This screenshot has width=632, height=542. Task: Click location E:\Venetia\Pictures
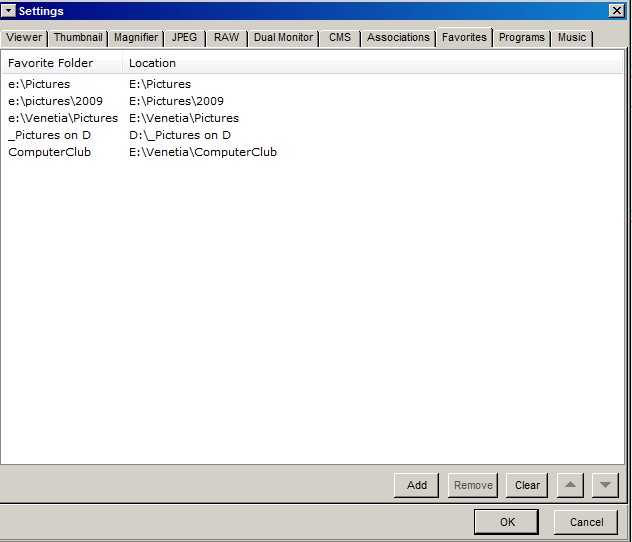(184, 118)
